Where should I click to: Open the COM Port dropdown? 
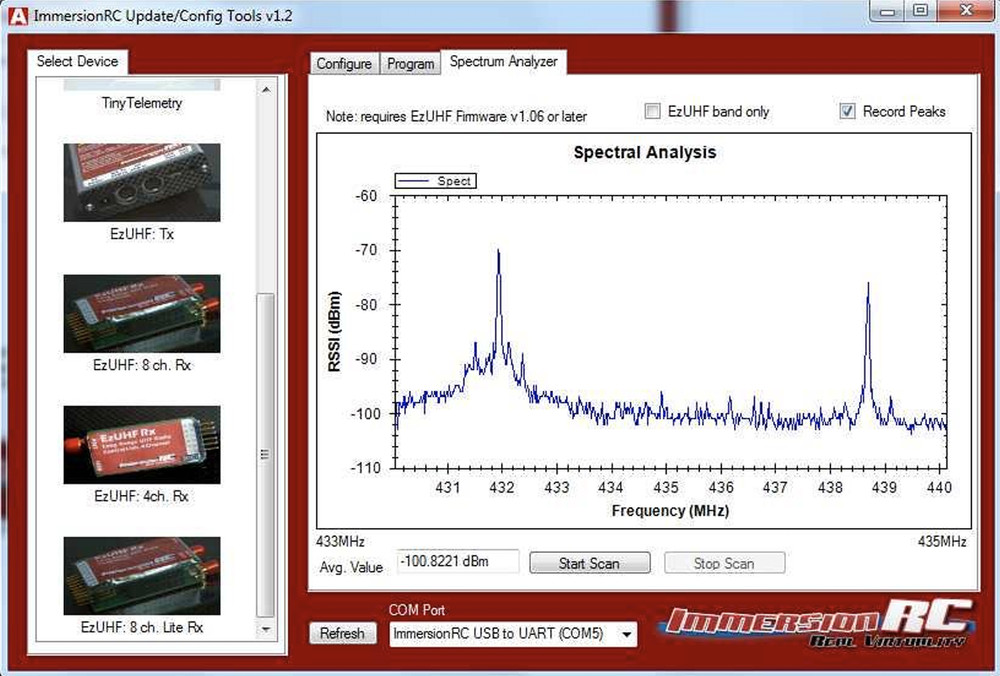pyautogui.click(x=625, y=634)
